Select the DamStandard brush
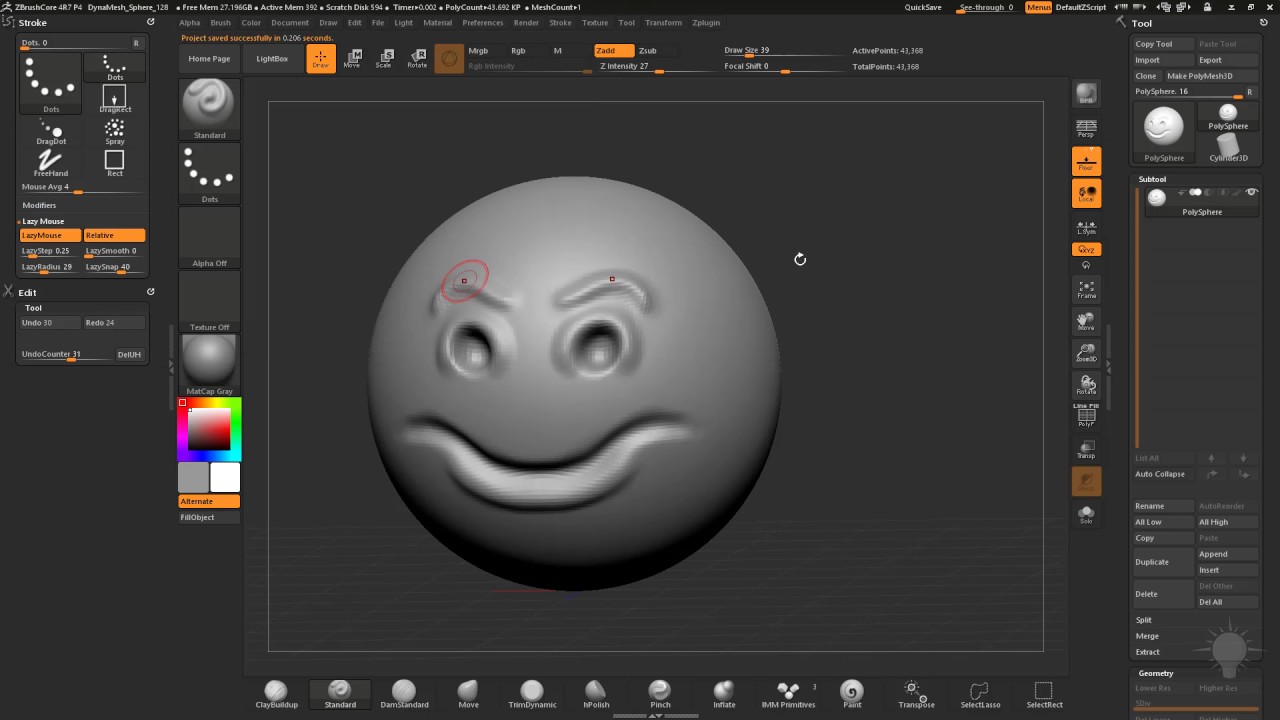Screen dimensions: 1280x720 [x=404, y=694]
